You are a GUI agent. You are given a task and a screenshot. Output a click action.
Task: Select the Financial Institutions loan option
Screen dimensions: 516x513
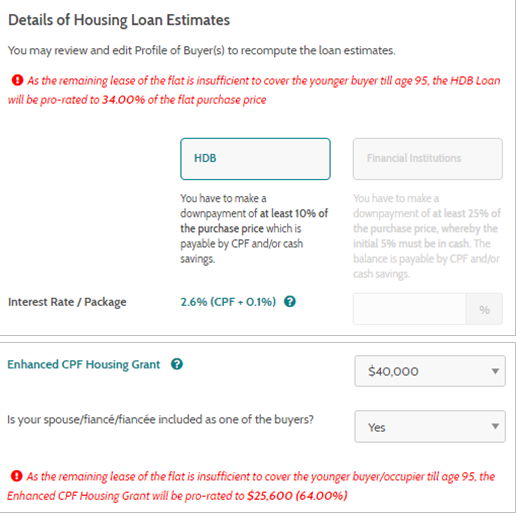coord(428,159)
